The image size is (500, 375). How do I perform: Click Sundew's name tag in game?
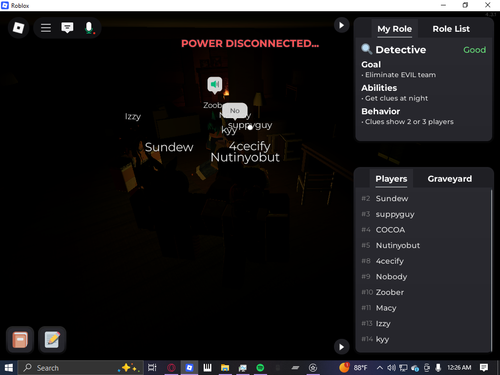(x=169, y=147)
